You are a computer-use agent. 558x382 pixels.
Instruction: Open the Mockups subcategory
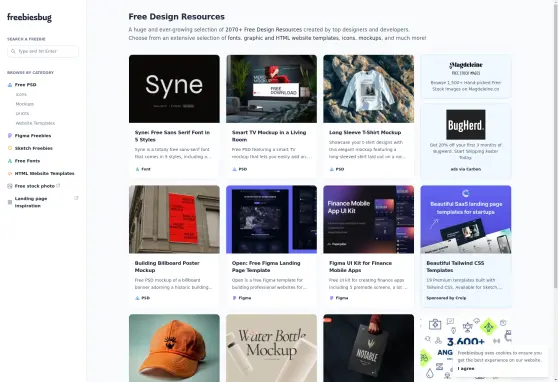point(25,104)
